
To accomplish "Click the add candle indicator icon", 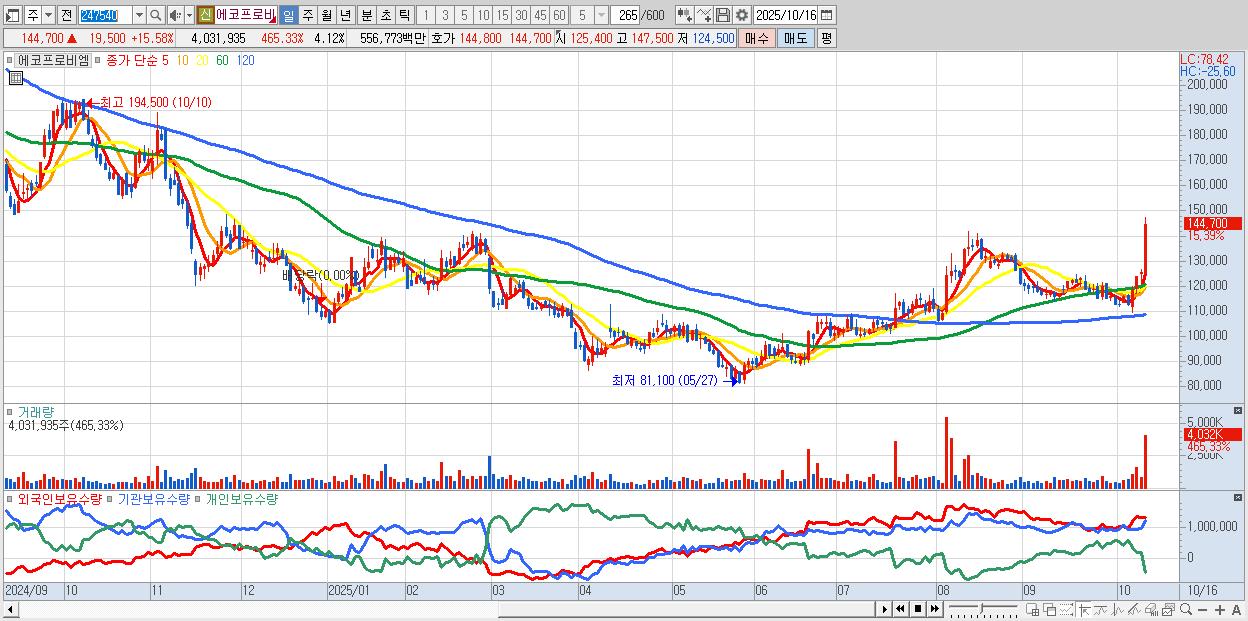I will [x=685, y=15].
